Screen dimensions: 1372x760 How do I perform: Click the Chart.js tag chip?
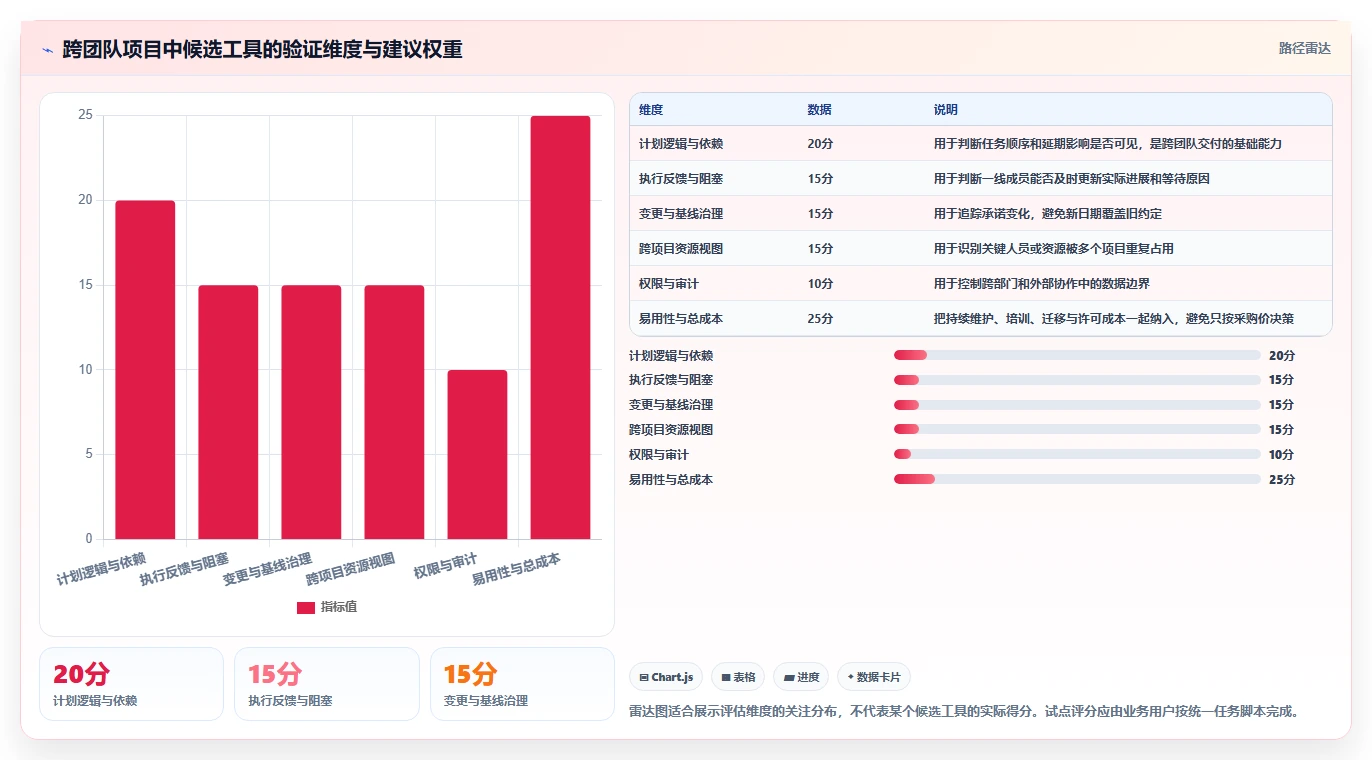666,677
